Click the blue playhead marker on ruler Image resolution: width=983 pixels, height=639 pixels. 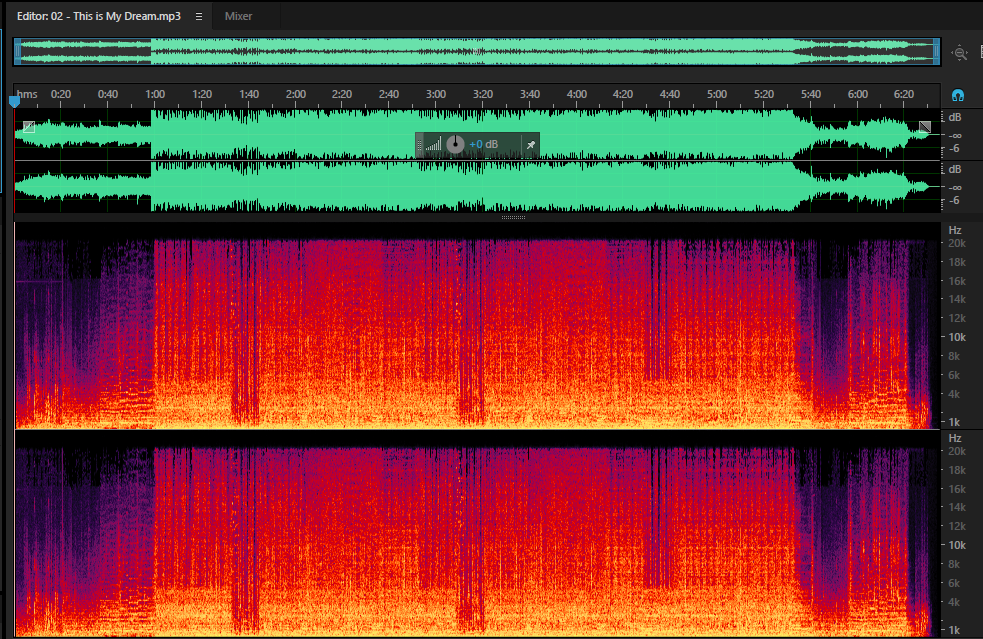(14, 100)
